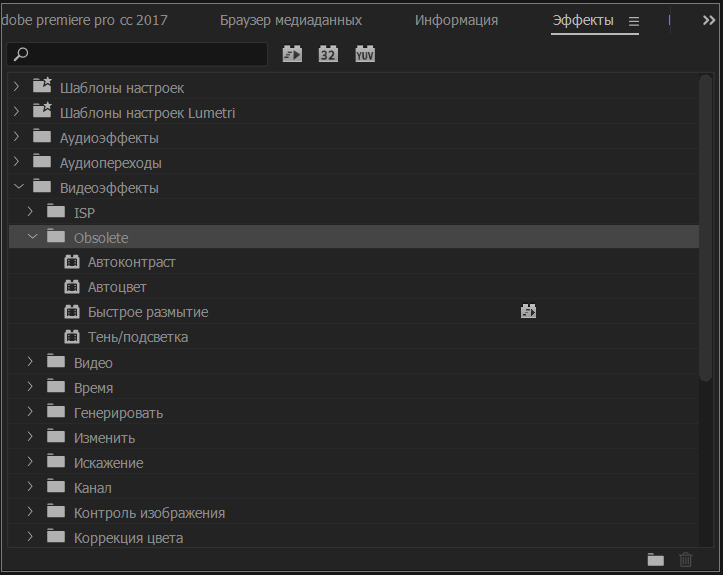723x575 pixels.
Task: Click the ISP folder icon
Action: pyautogui.click(x=56, y=211)
